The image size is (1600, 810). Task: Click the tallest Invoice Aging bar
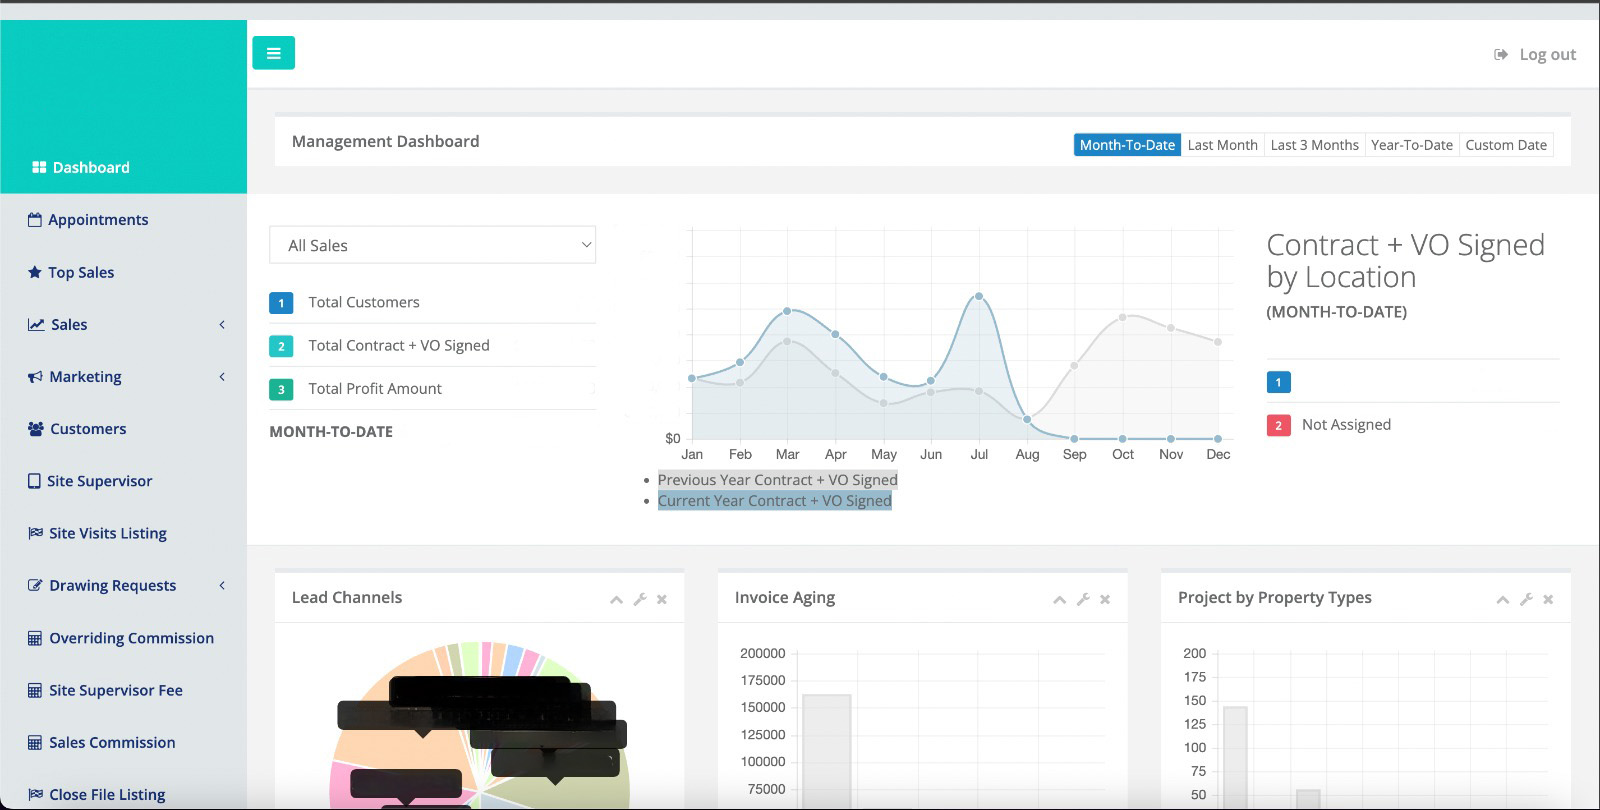coord(827,752)
